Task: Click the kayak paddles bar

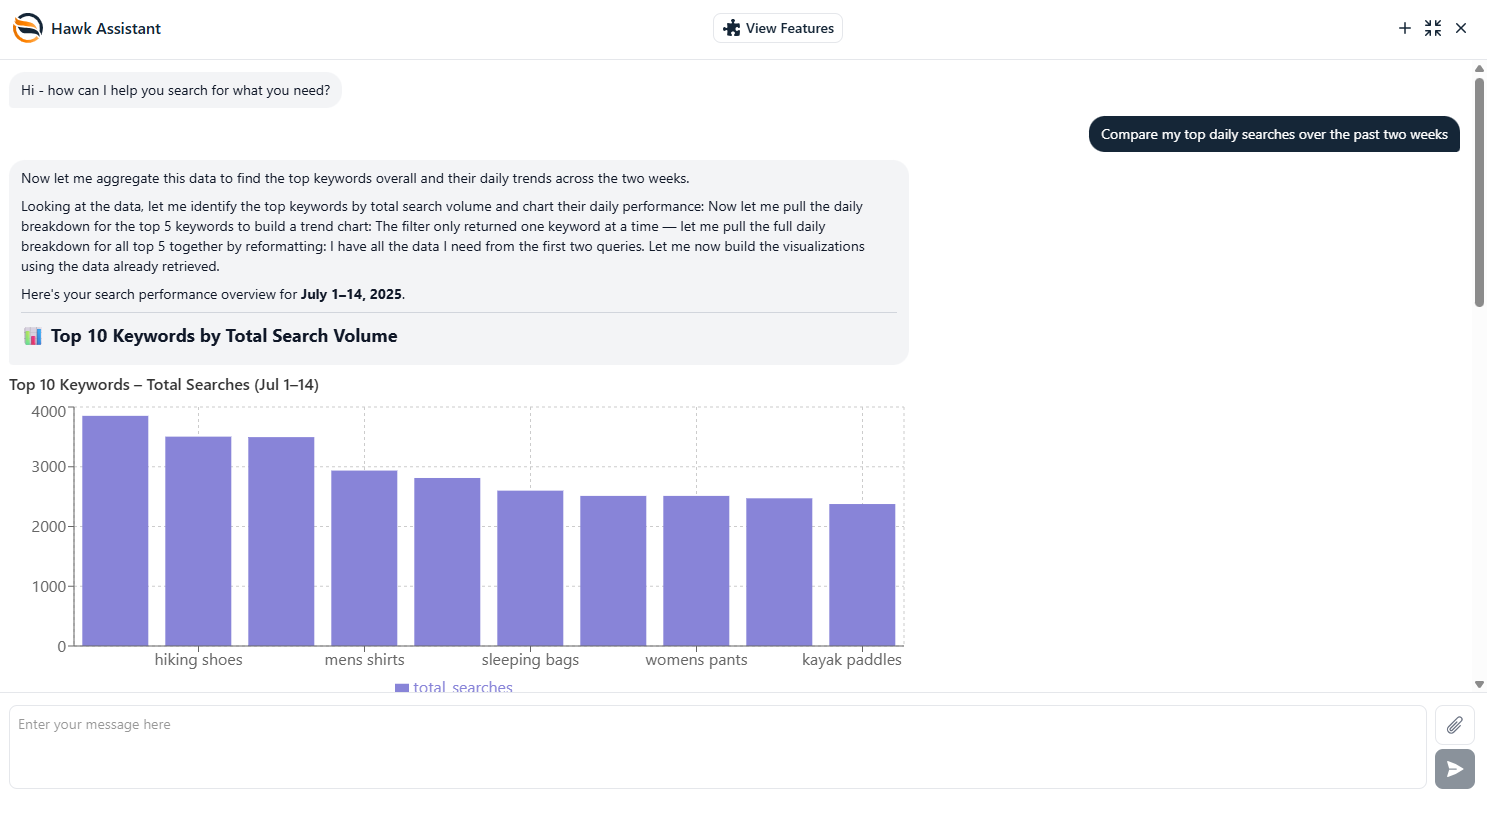Action: coord(862,575)
